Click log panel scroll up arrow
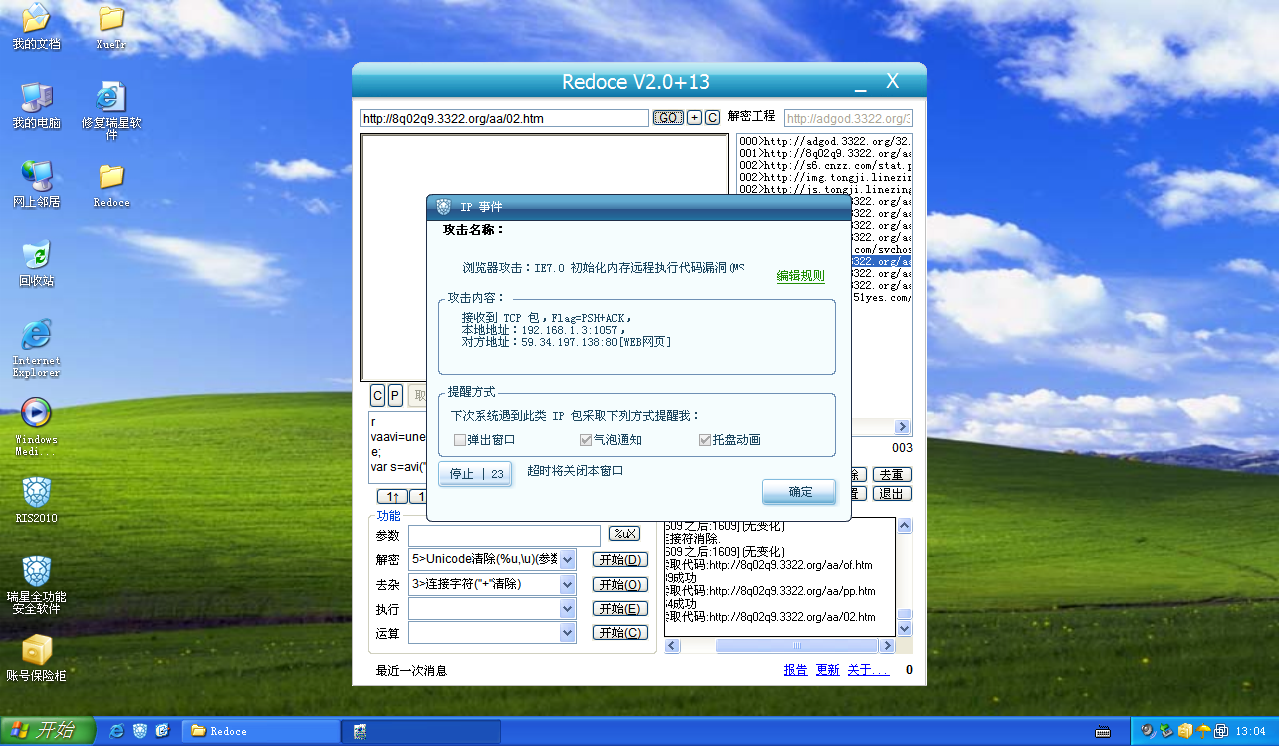This screenshot has height=746, width=1279. tap(905, 526)
